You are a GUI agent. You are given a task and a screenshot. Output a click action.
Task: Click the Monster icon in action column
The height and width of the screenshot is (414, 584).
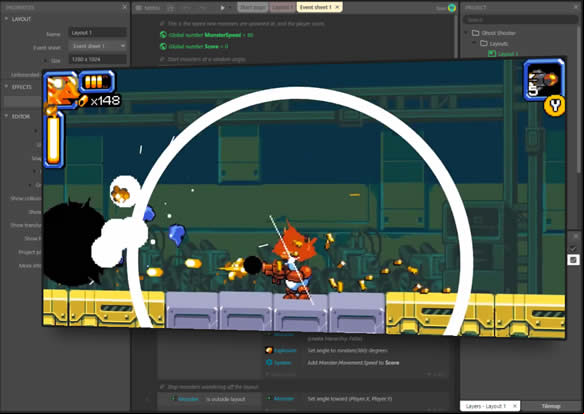click(269, 398)
